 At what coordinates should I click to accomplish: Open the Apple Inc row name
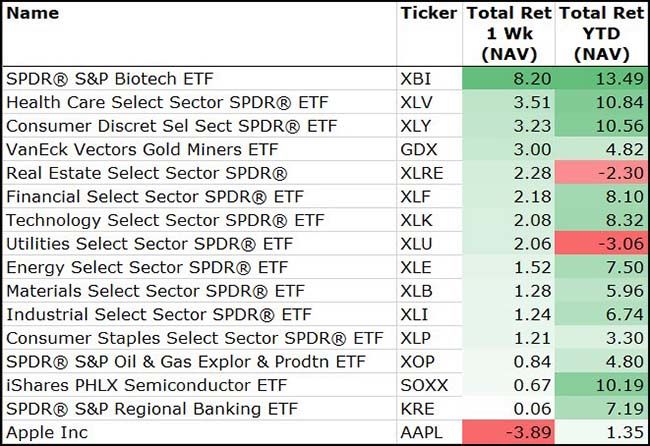pos(48,433)
